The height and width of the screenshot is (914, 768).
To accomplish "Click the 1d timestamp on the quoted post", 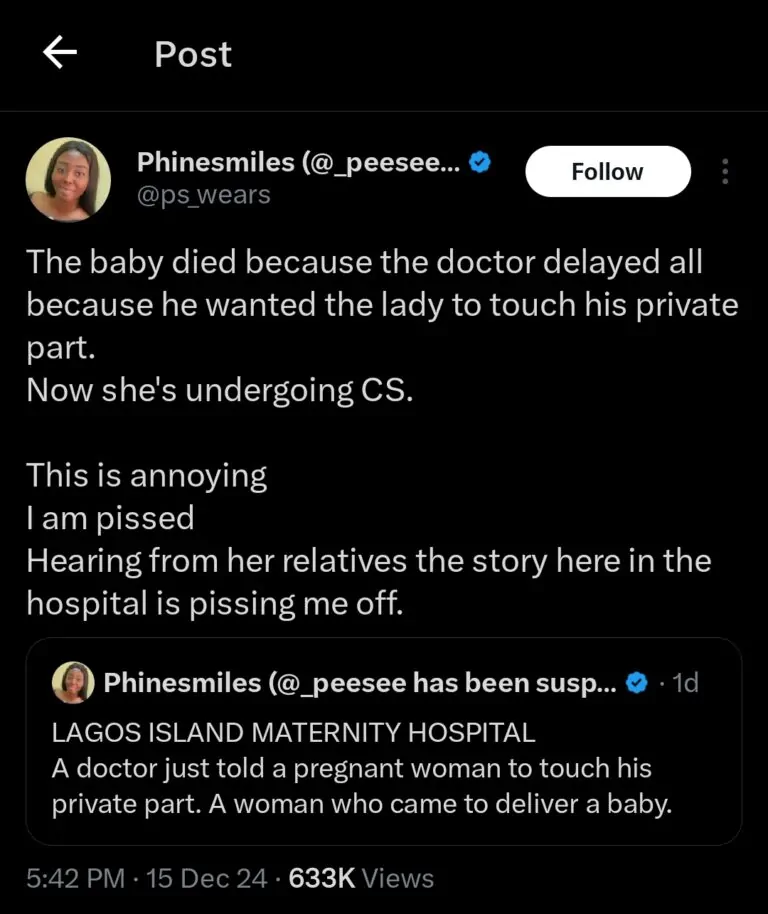I will (685, 684).
